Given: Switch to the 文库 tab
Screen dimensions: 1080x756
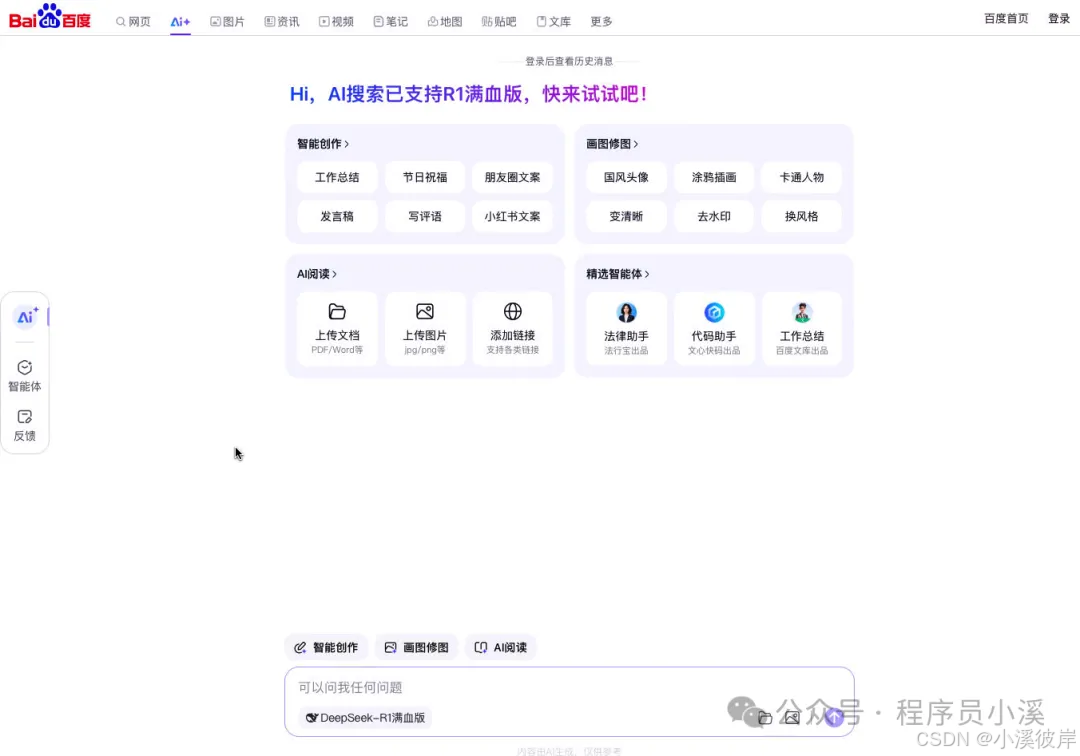Looking at the screenshot, I should pyautogui.click(x=554, y=21).
